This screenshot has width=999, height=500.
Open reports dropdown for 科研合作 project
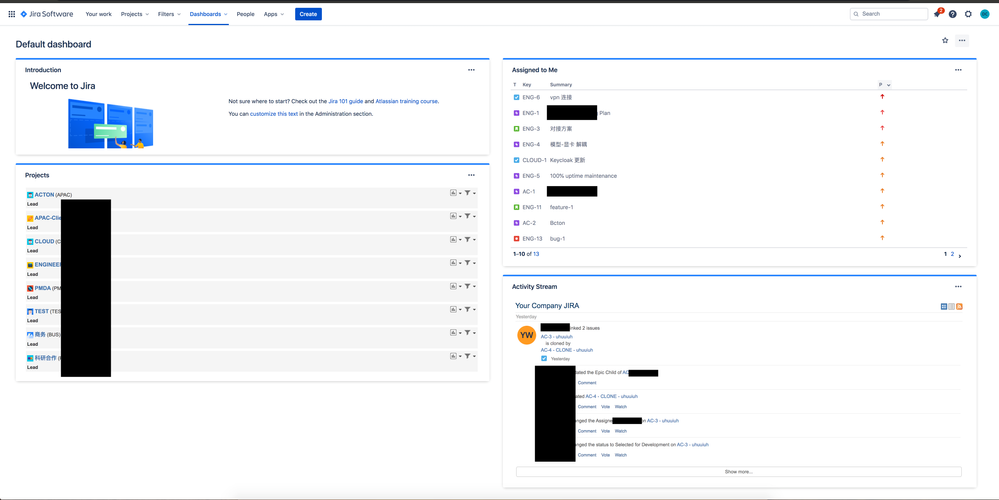(x=456, y=356)
